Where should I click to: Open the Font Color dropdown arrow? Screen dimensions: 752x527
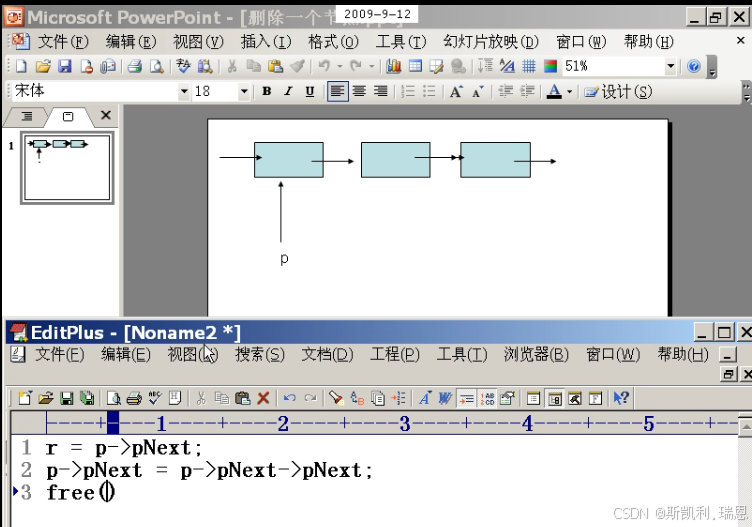[x=569, y=92]
